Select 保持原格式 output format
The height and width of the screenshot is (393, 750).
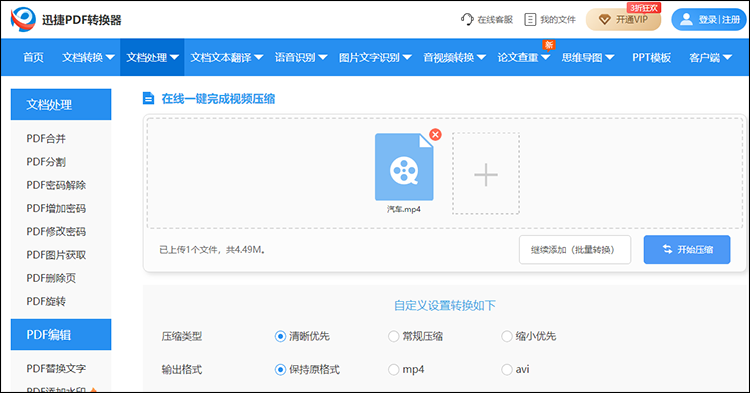click(280, 370)
